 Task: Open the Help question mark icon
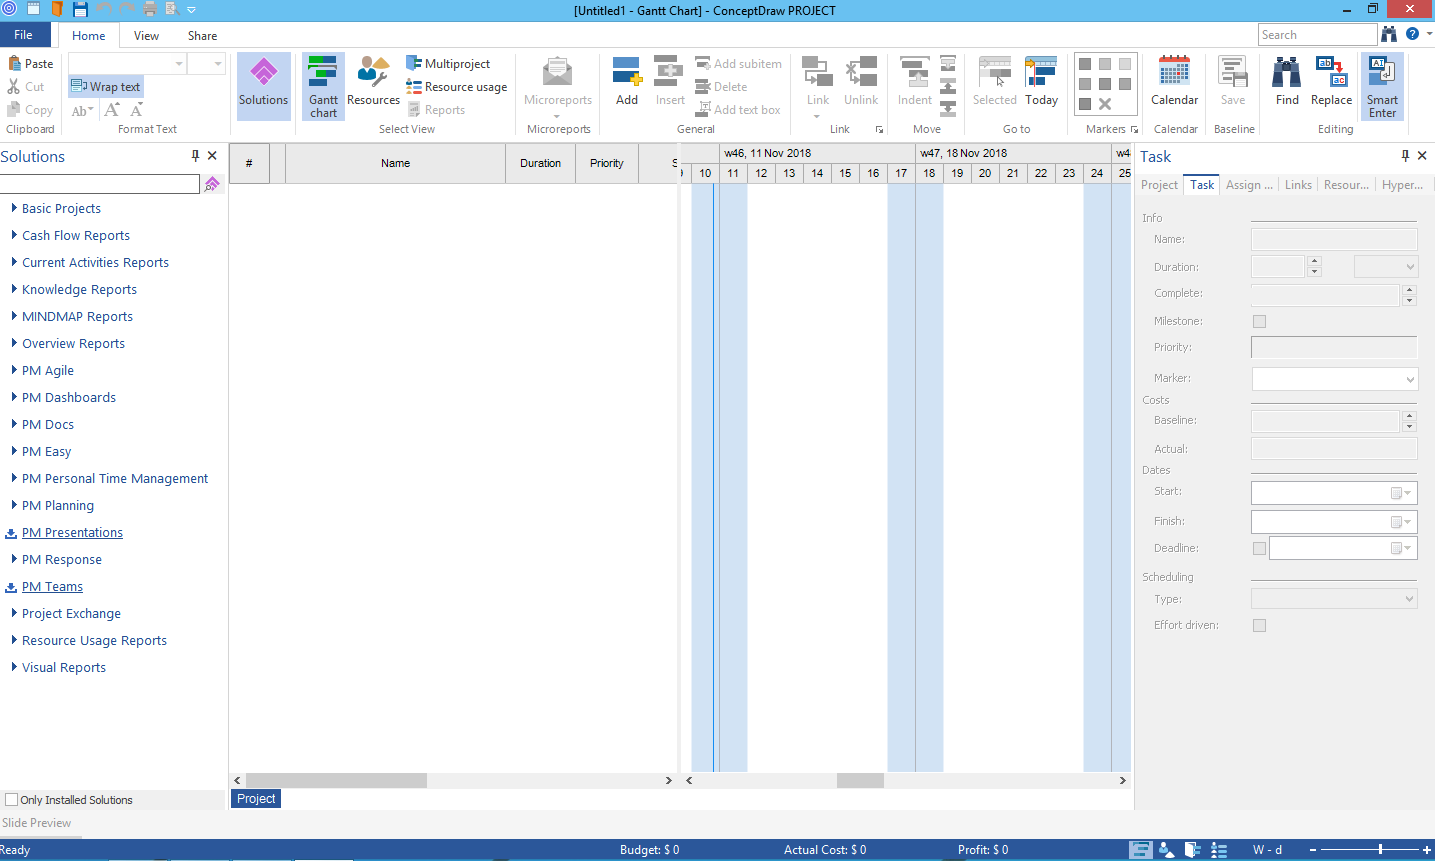coord(1412,34)
